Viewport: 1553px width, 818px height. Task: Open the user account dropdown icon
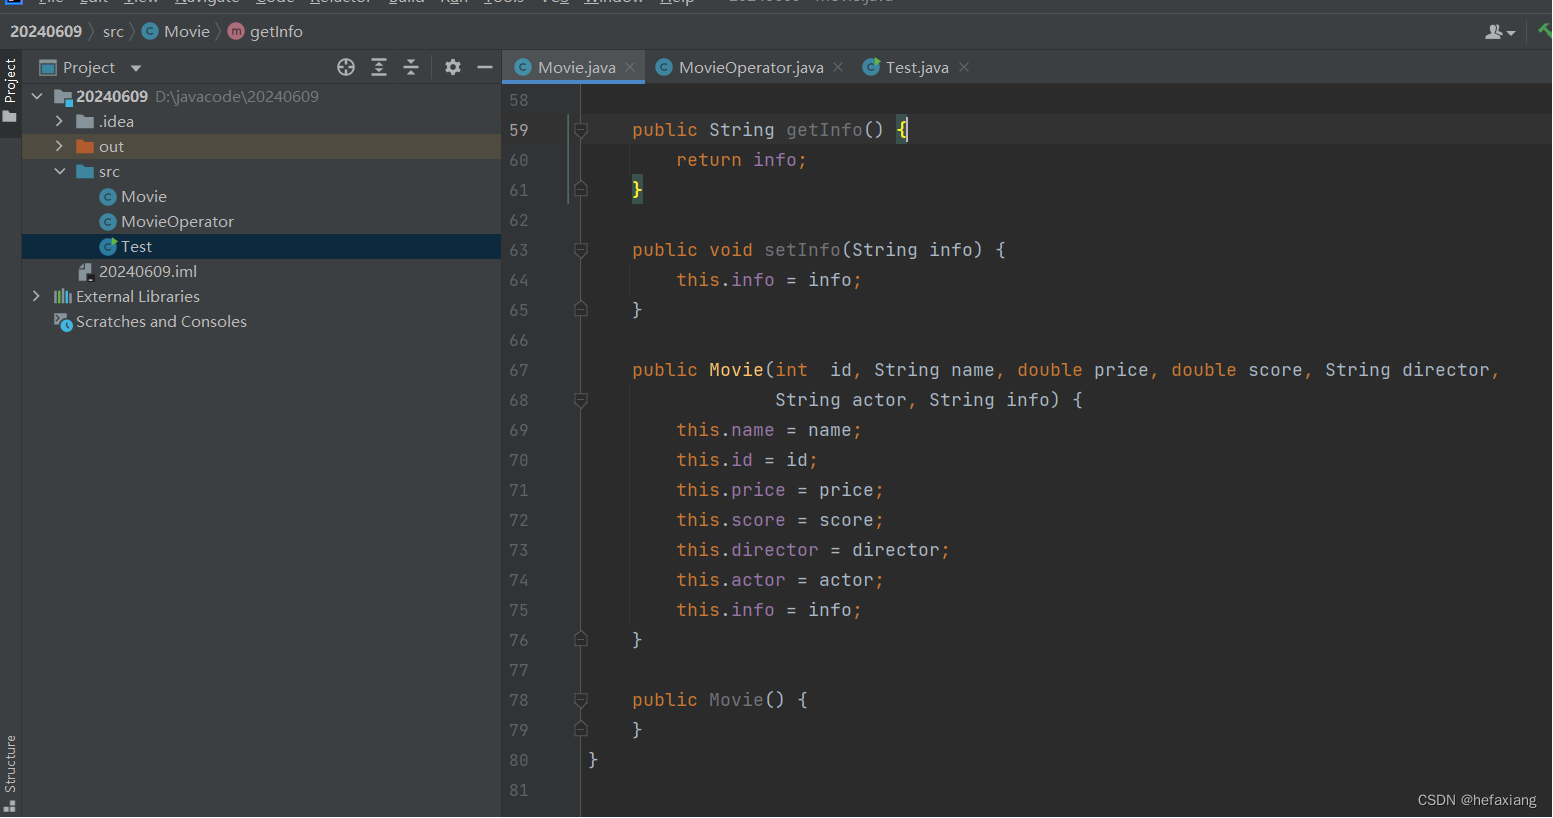click(x=1500, y=32)
